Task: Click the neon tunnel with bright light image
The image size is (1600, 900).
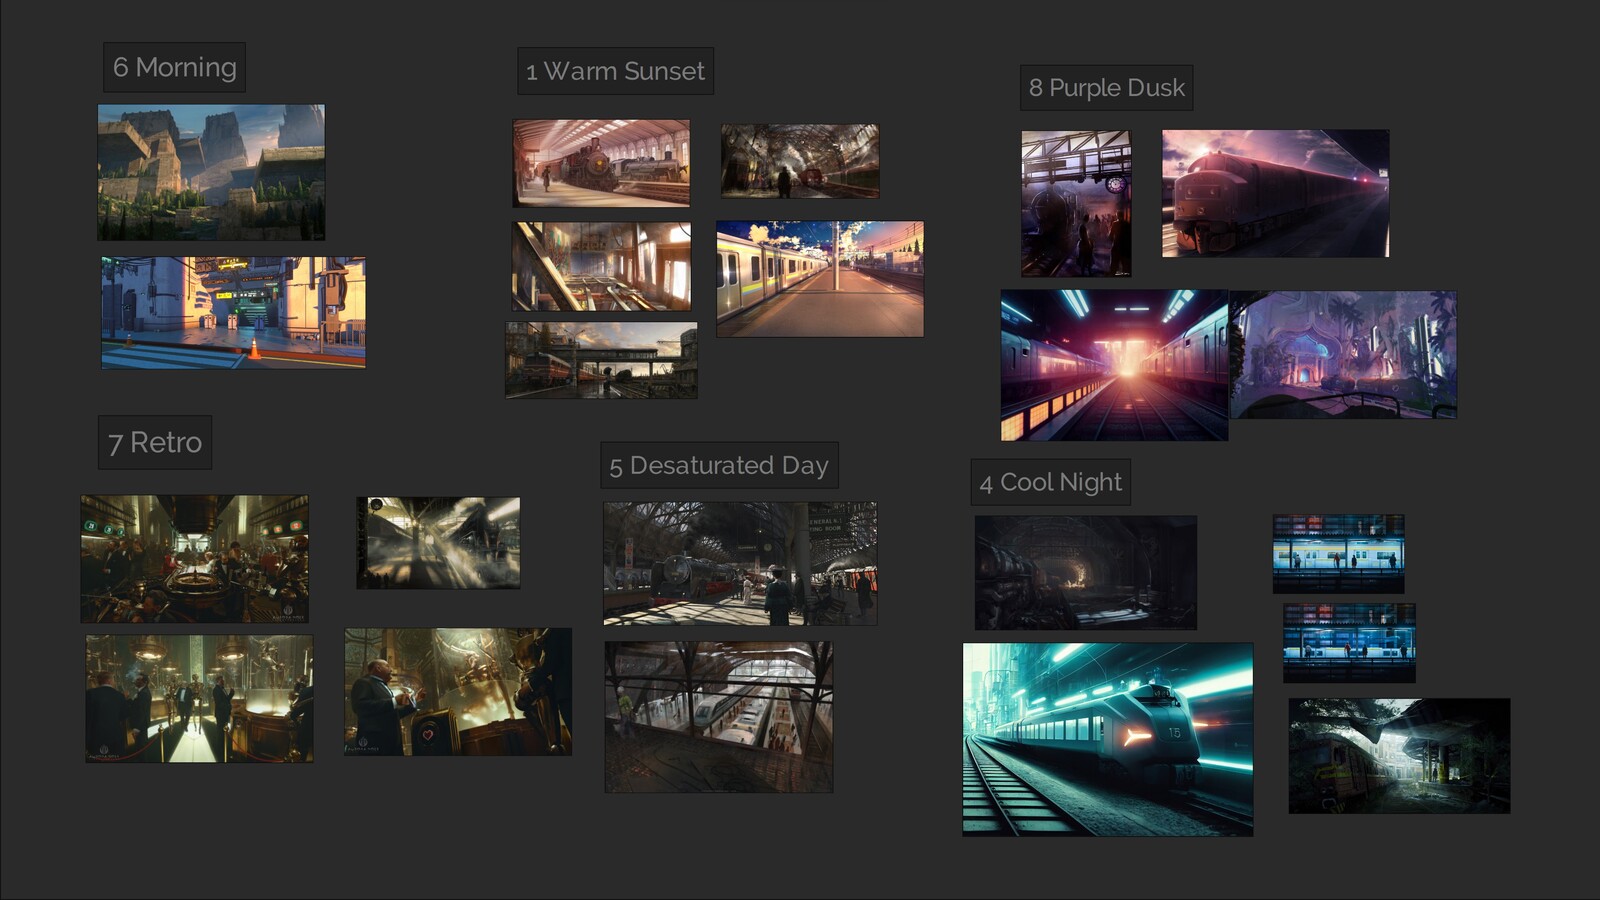Action: [x=1114, y=365]
